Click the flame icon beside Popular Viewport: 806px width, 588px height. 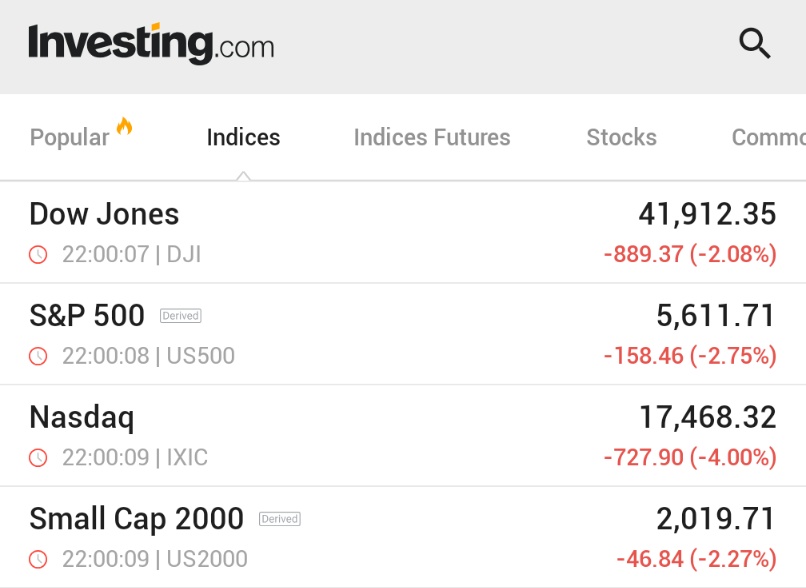tap(124, 126)
